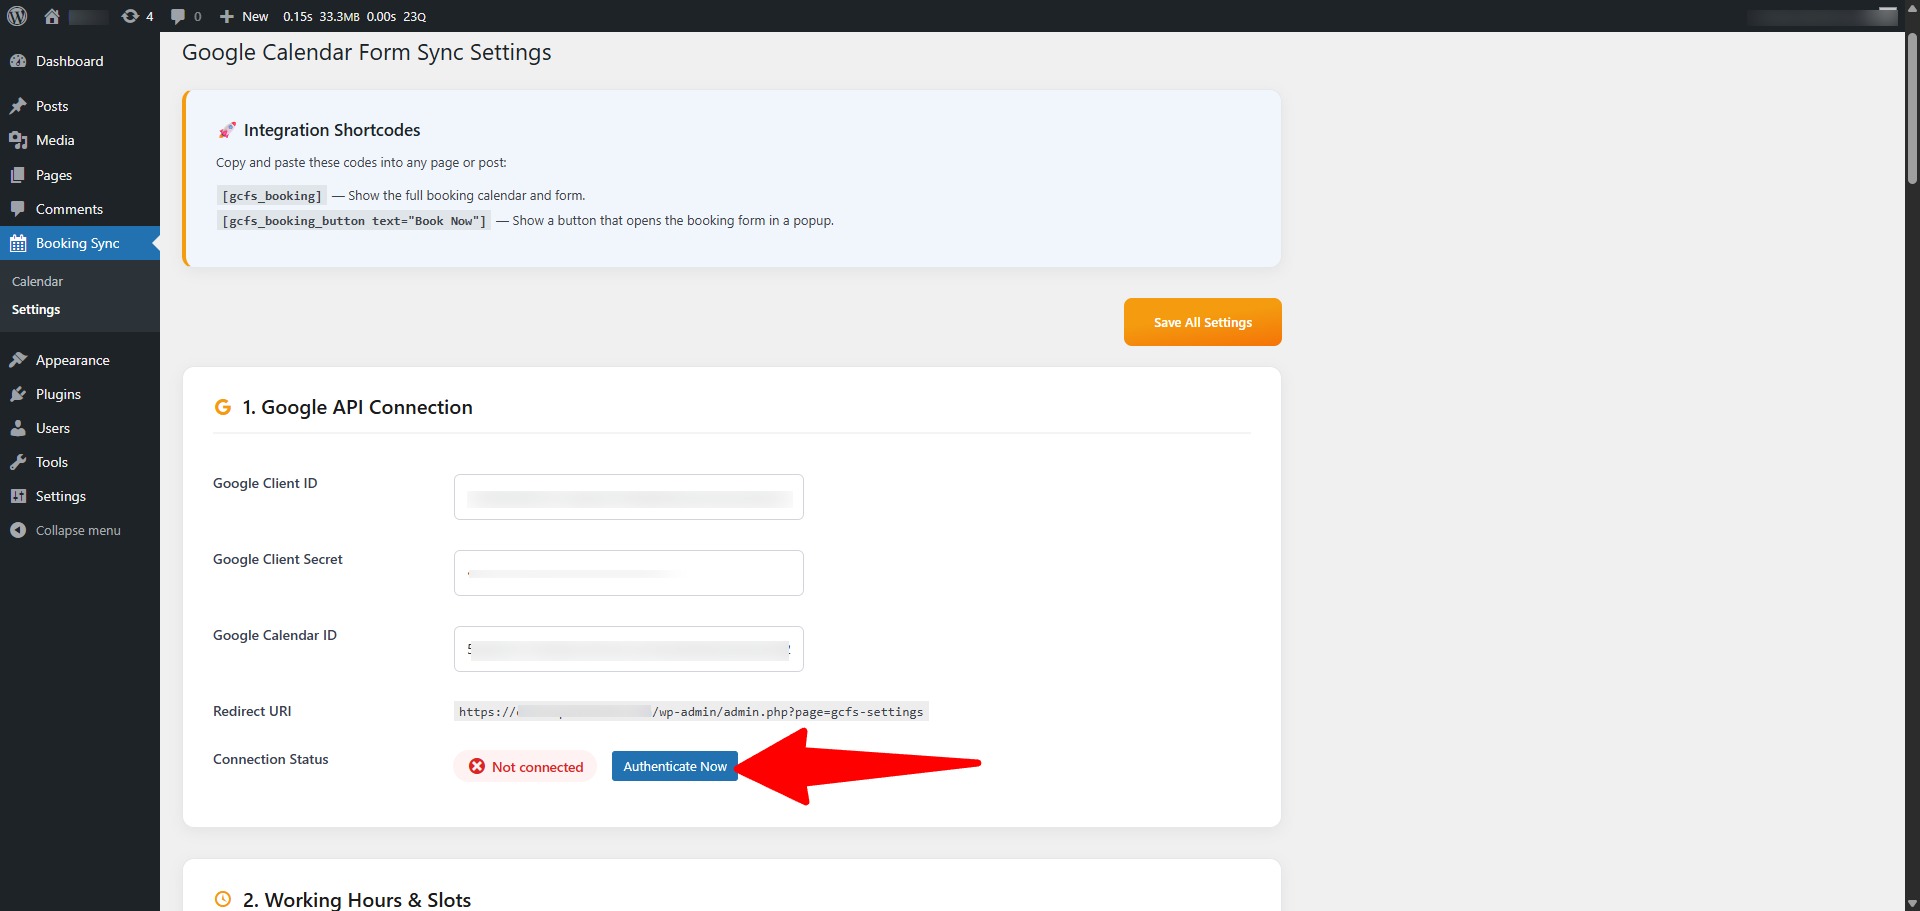The width and height of the screenshot is (1920, 911).
Task: Visit site via the home icon
Action: 52,16
